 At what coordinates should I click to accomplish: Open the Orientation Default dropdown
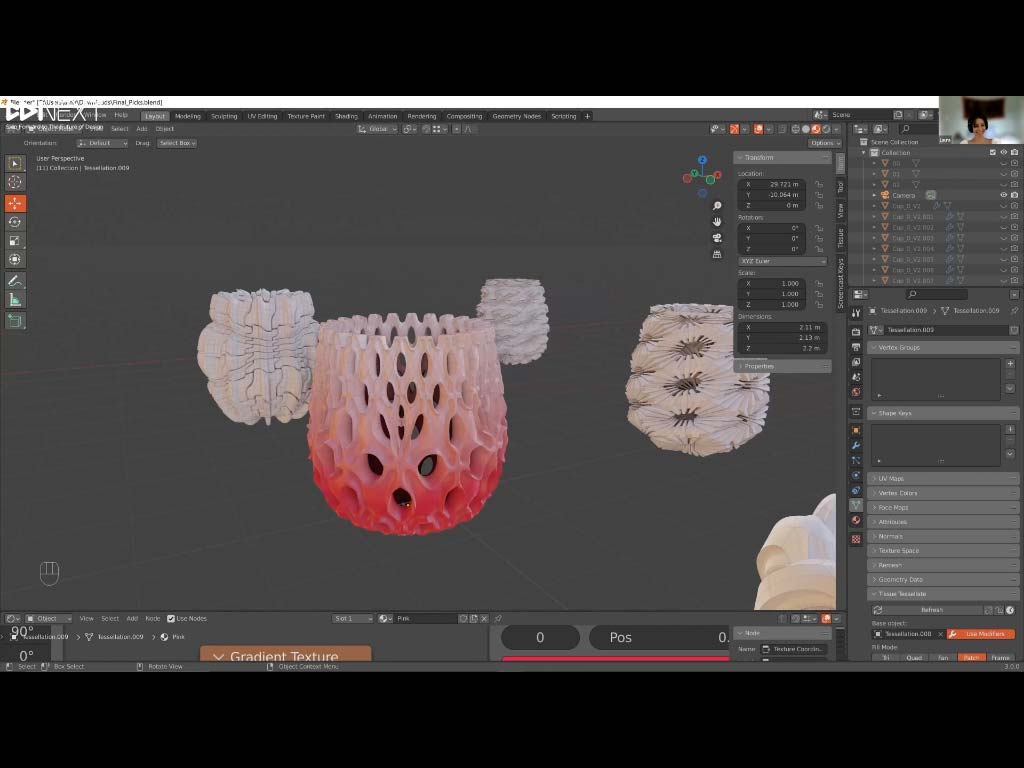tap(102, 143)
